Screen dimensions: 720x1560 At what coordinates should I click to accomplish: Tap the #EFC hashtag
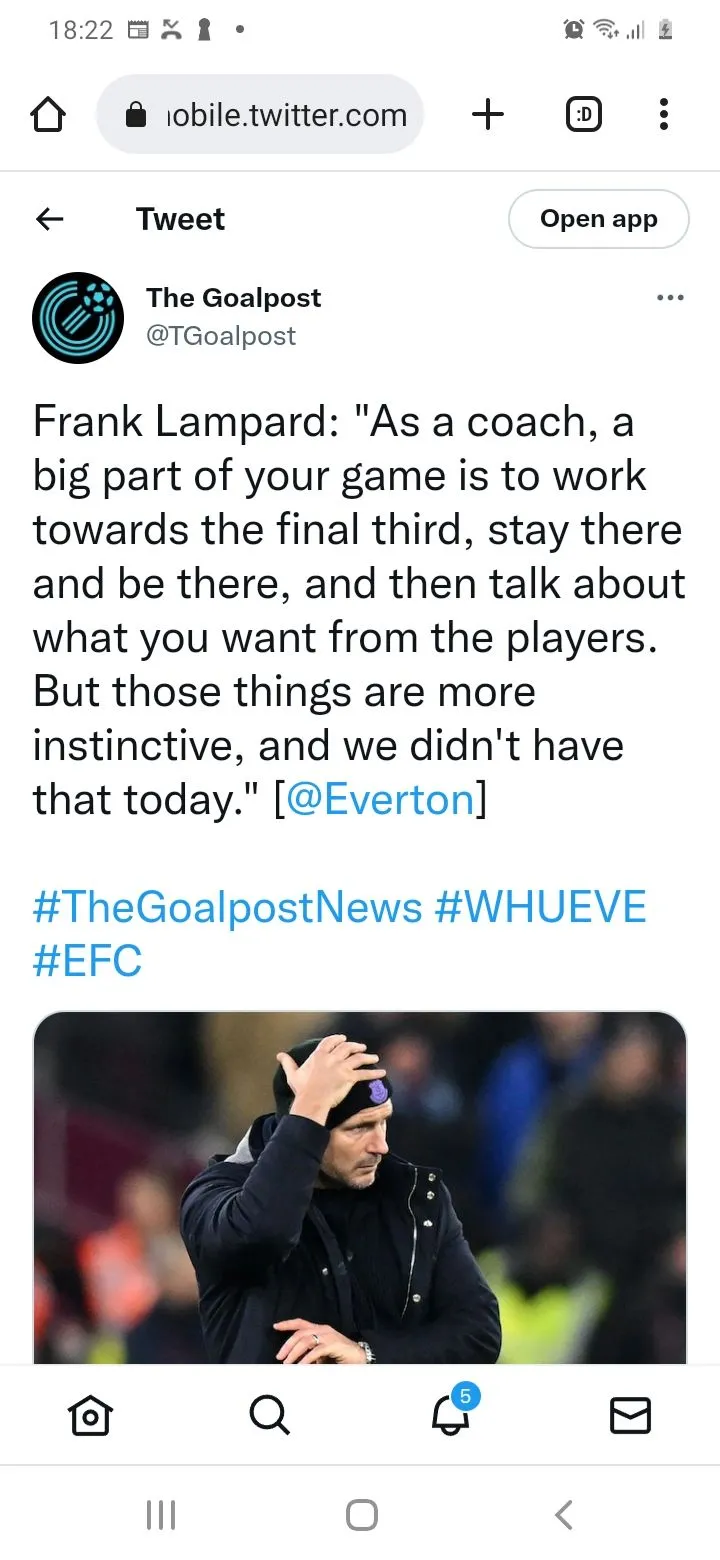[x=88, y=961]
